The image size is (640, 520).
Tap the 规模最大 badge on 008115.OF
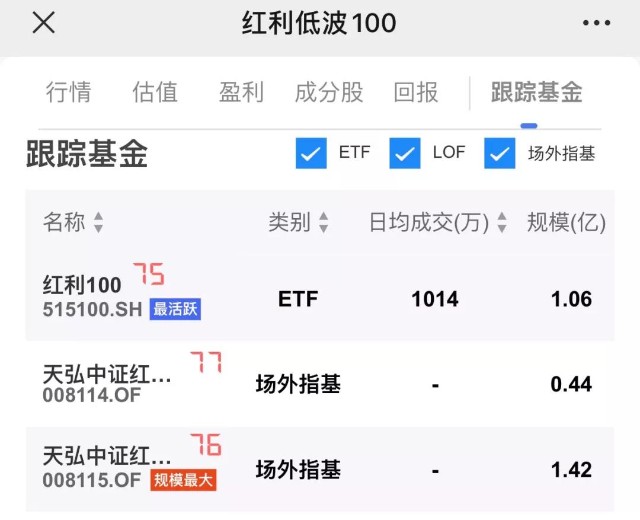pyautogui.click(x=183, y=480)
